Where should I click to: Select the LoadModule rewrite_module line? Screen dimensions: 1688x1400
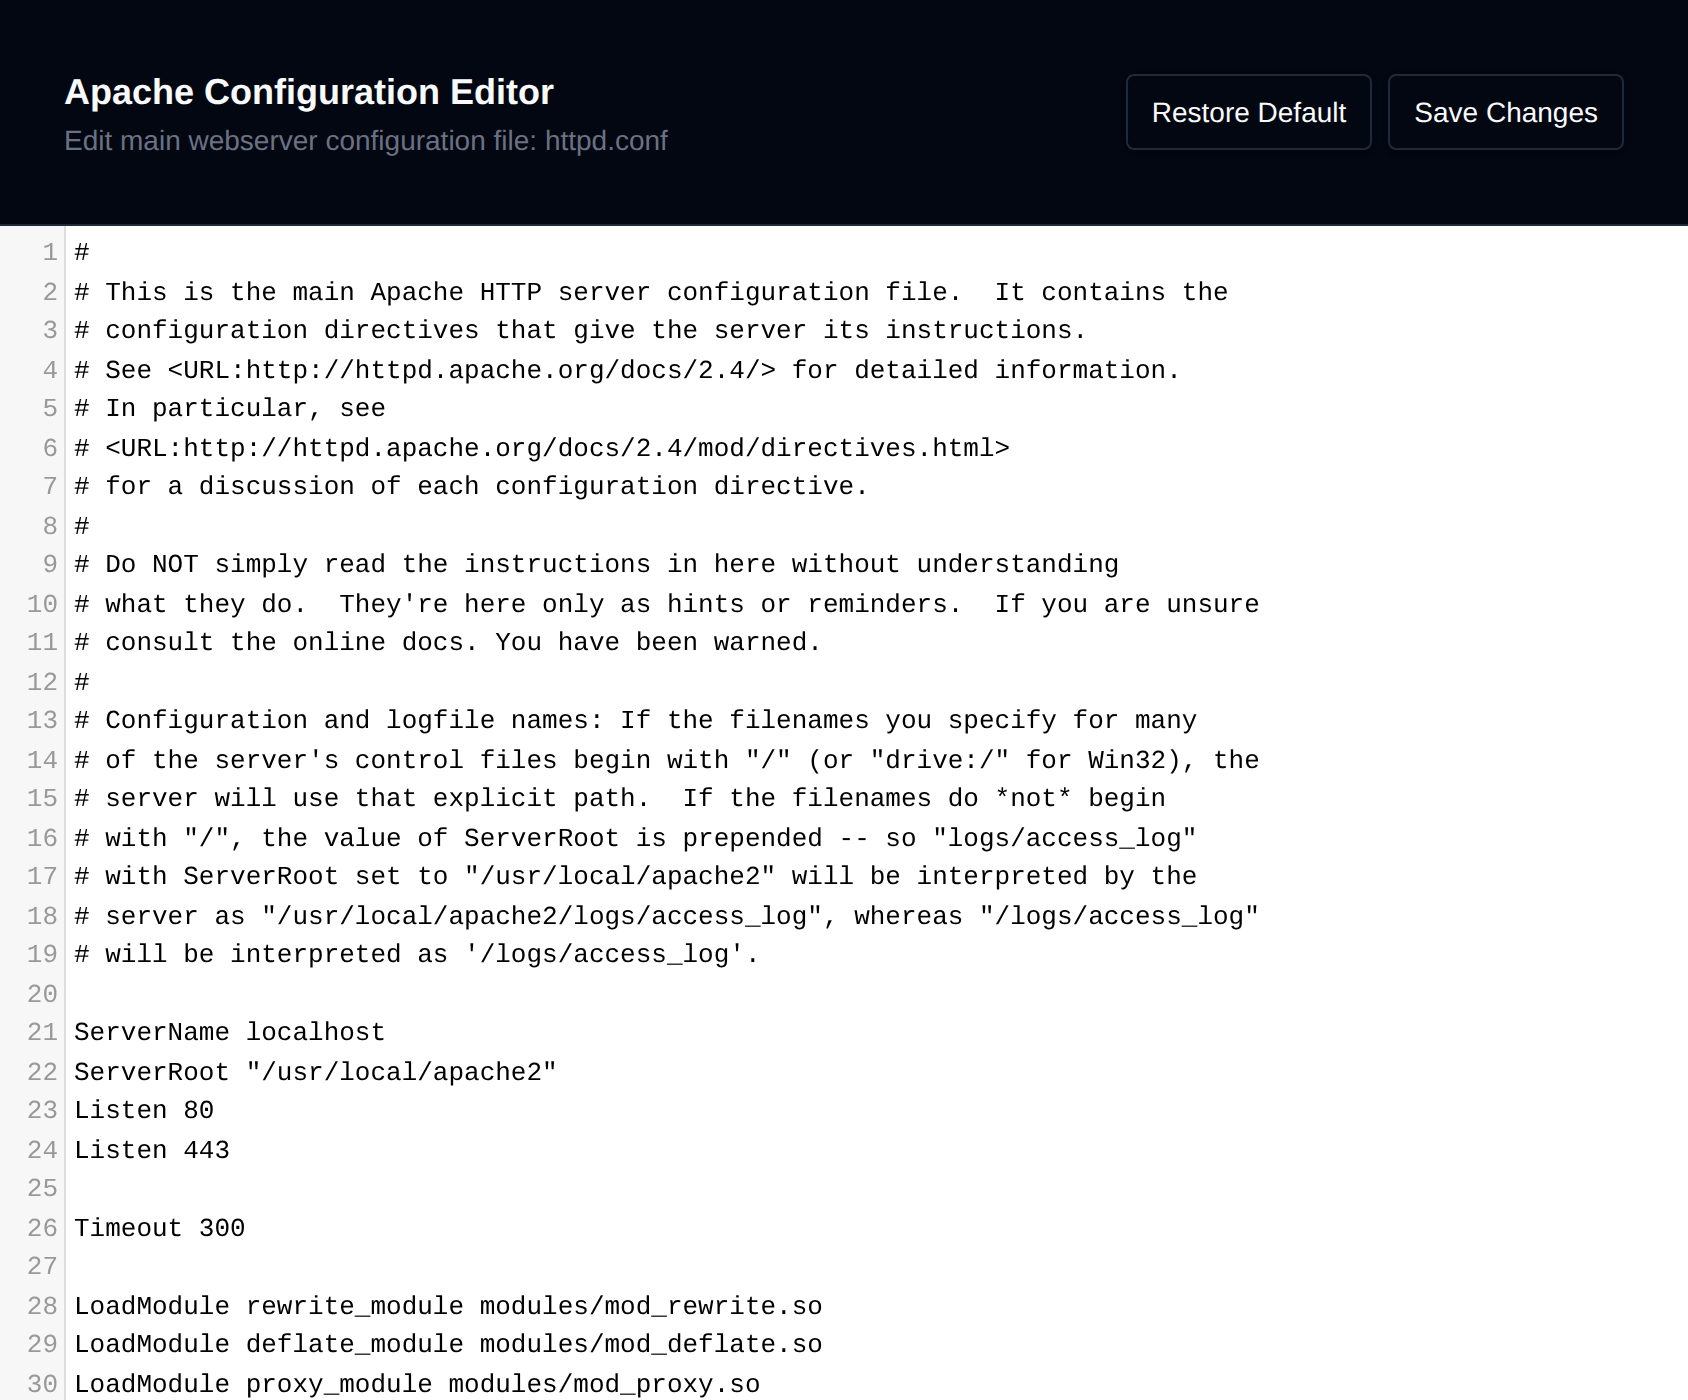click(x=448, y=1306)
